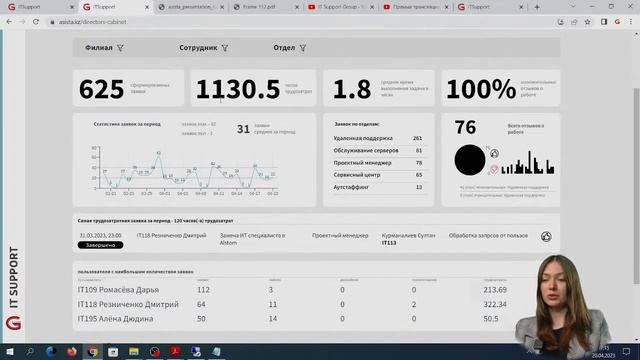The width and height of the screenshot is (640, 360).
Task: Open the Windows Start menu
Action: pos(9,351)
